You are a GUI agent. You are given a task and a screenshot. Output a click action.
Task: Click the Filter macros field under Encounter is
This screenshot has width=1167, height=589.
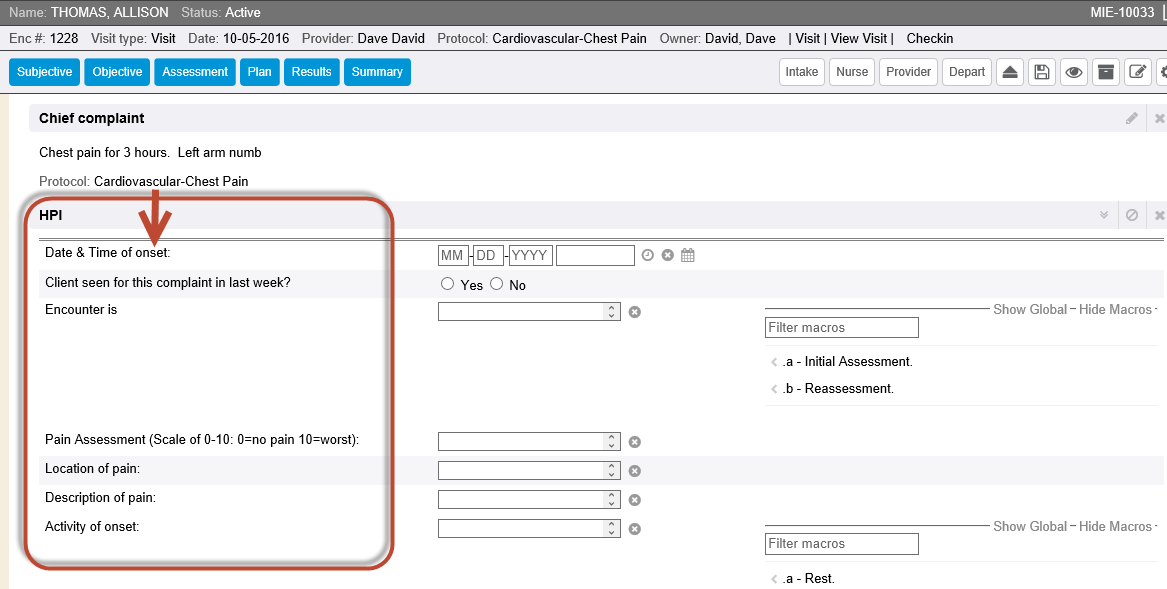pos(842,328)
